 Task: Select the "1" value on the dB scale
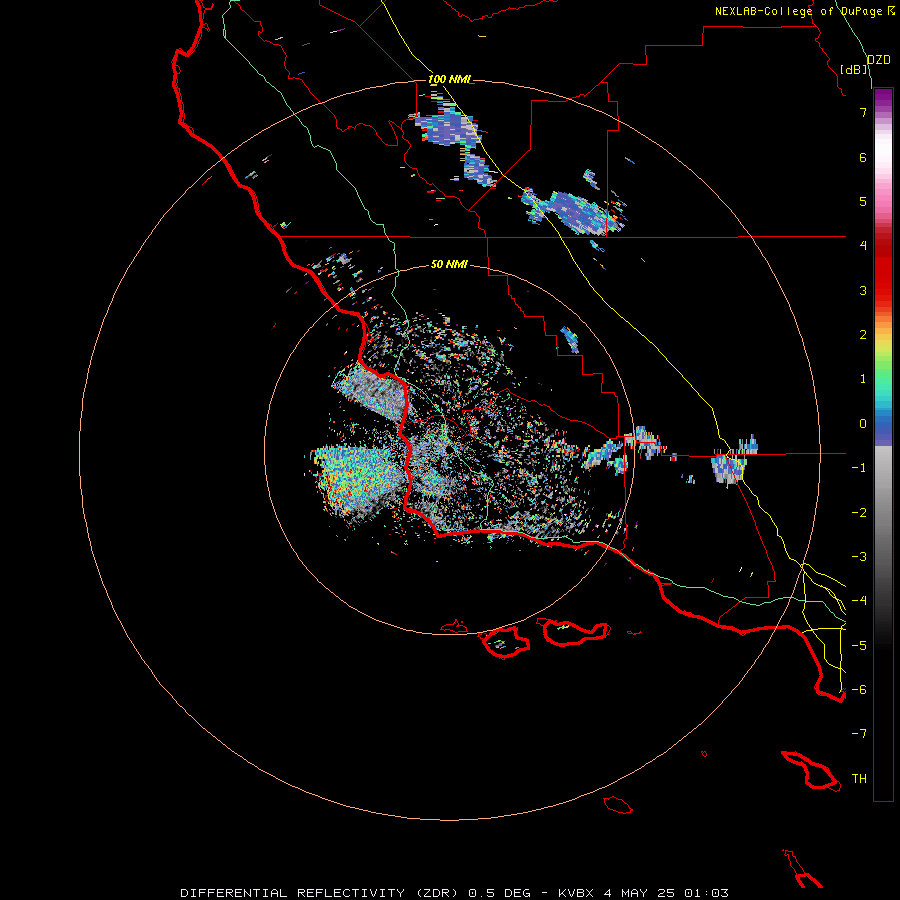click(863, 379)
